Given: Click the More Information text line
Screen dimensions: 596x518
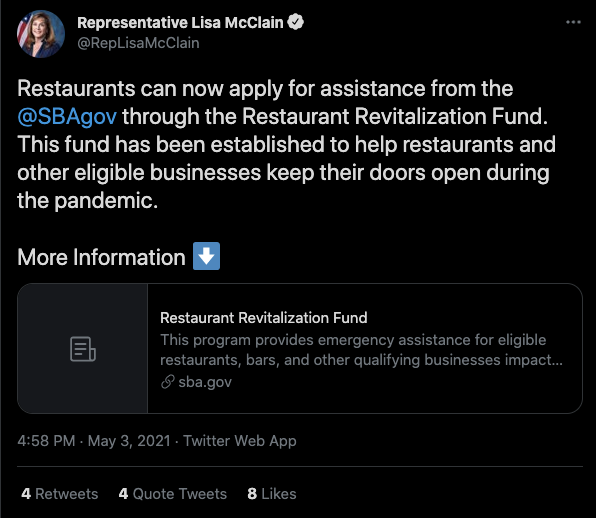Looking at the screenshot, I should coord(101,257).
